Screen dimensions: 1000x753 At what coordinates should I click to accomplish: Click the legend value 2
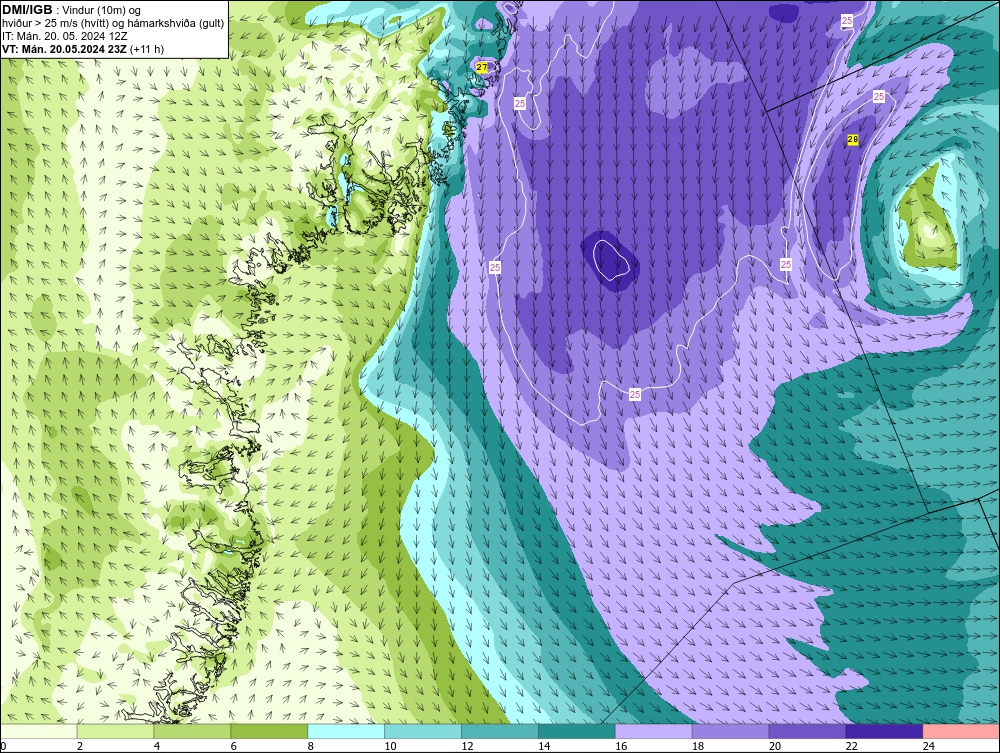point(80,746)
